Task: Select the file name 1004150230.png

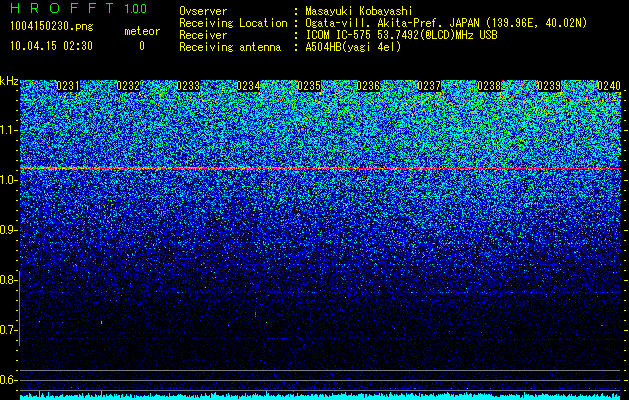Action: [52, 27]
